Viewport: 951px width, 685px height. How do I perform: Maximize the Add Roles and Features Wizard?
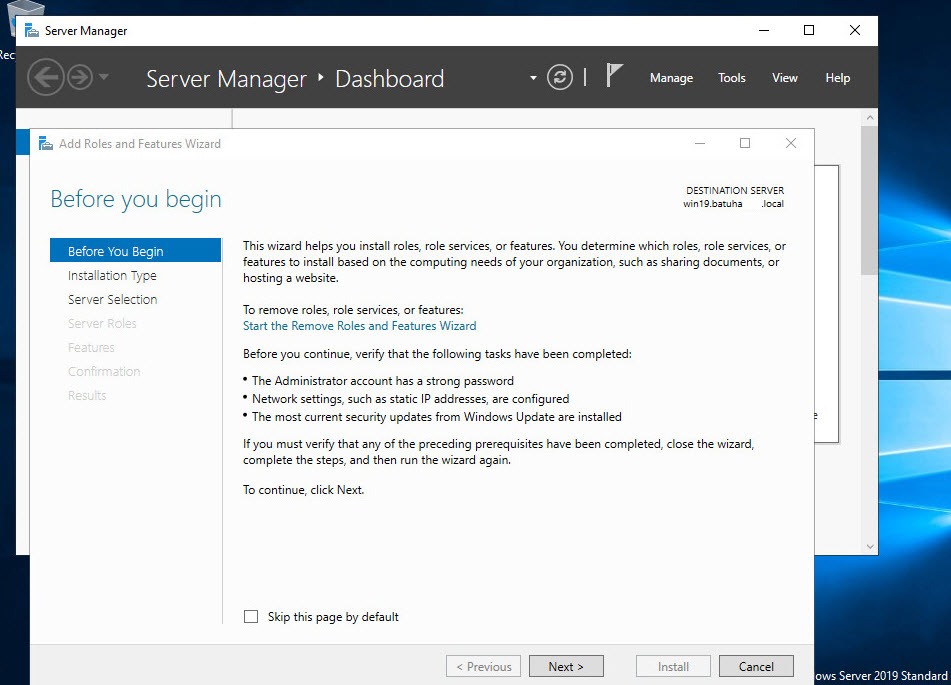745,144
